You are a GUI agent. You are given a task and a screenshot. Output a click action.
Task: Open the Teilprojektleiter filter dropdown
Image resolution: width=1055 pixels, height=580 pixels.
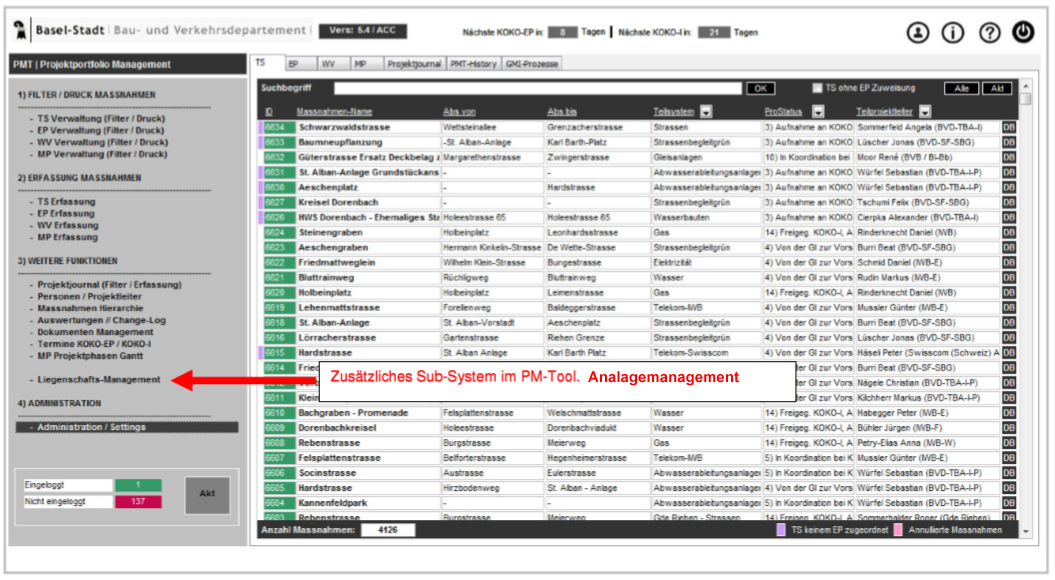pyautogui.click(x=925, y=111)
